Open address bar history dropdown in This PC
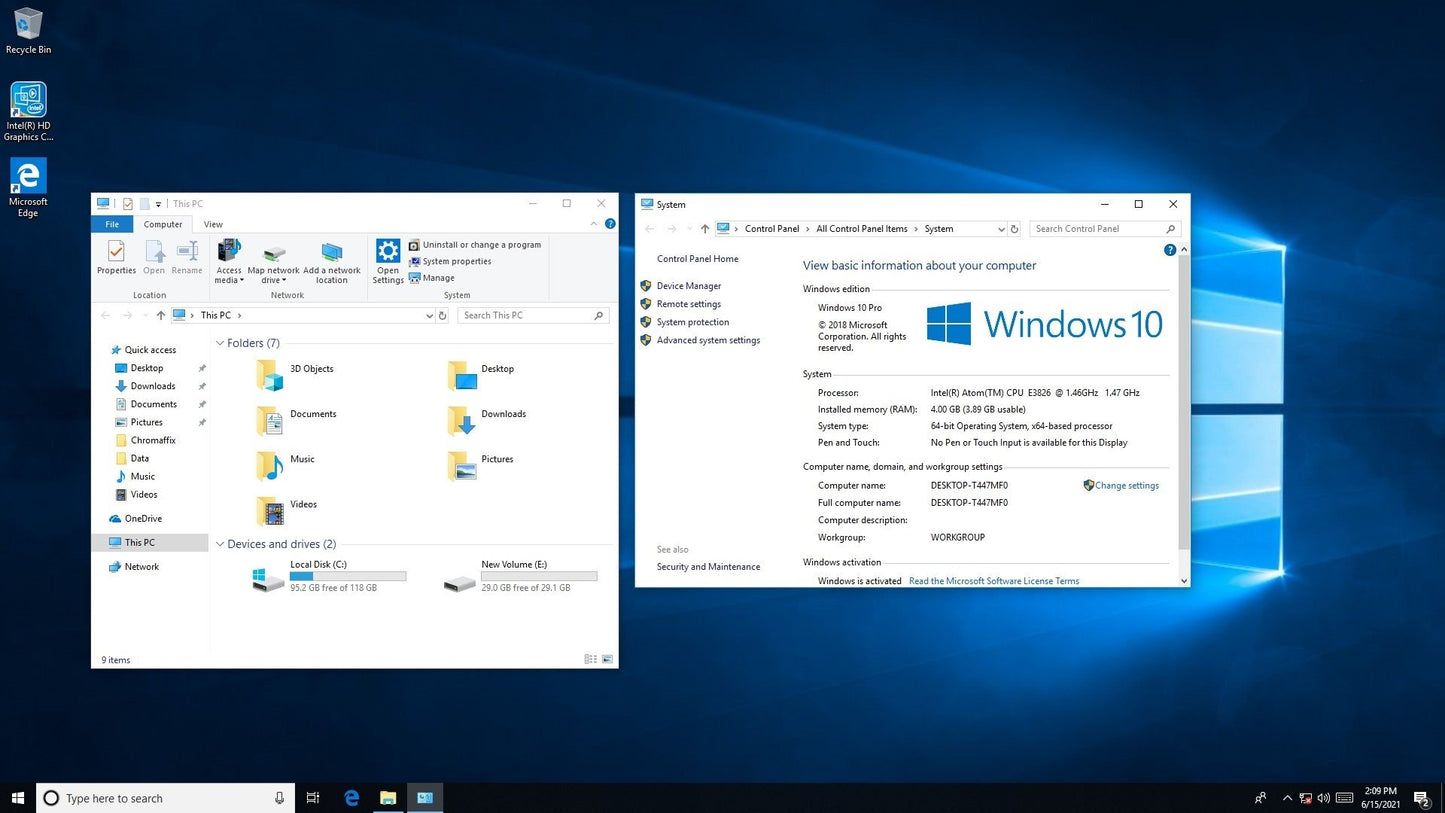Image resolution: width=1445 pixels, height=813 pixels. tap(429, 315)
